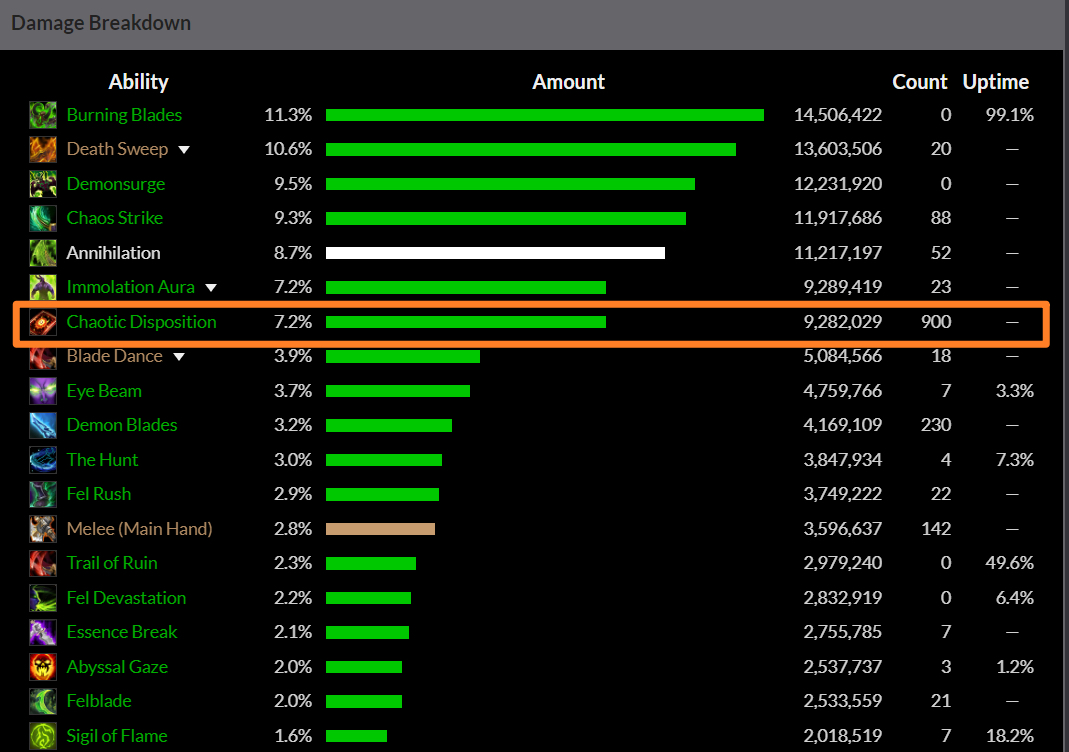
Task: Click The Hunt ability icon
Action: click(x=42, y=460)
